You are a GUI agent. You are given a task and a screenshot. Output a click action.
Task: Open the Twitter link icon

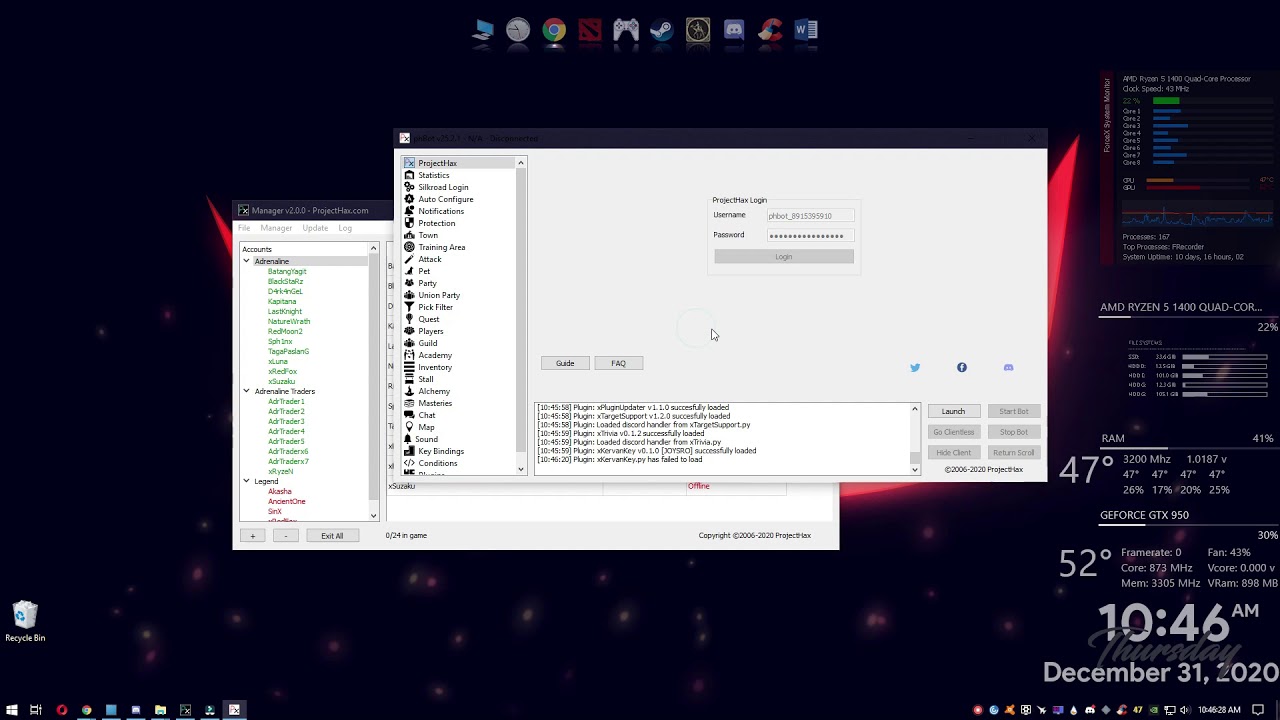[915, 368]
